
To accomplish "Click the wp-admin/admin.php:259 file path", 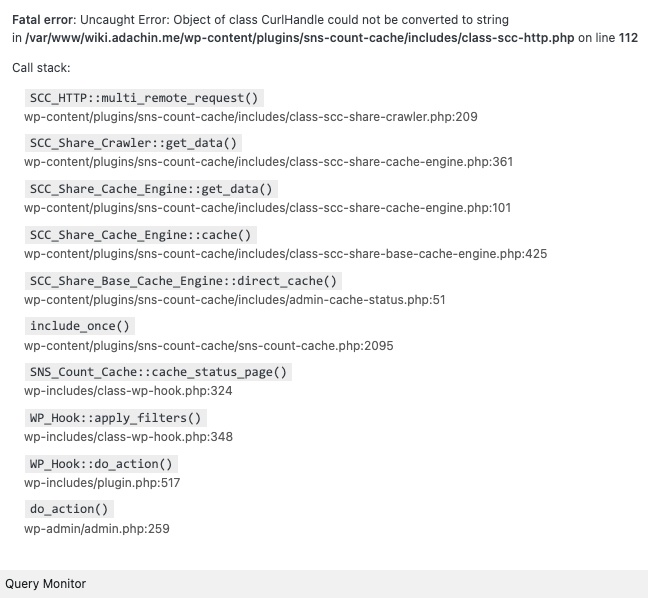I will coord(97,529).
